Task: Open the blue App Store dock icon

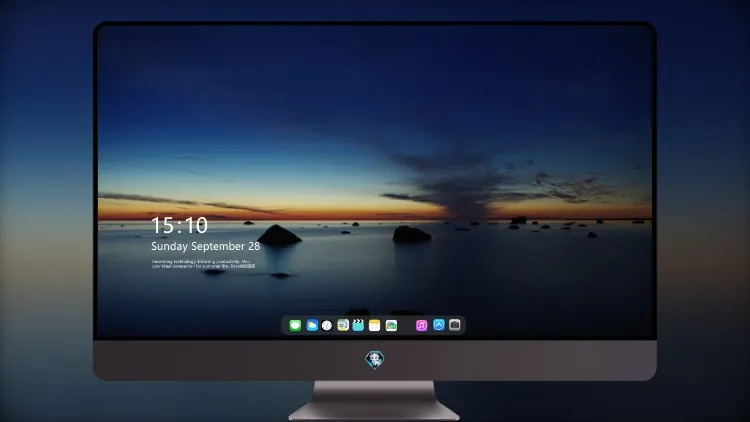Action: click(x=439, y=325)
